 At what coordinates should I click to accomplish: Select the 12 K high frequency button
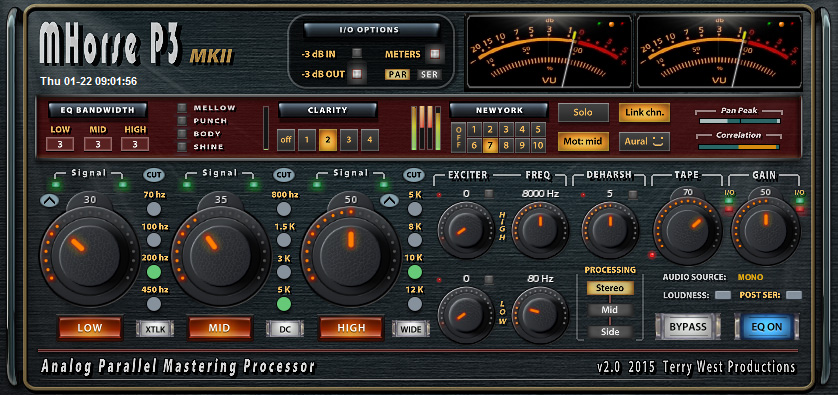[415, 304]
